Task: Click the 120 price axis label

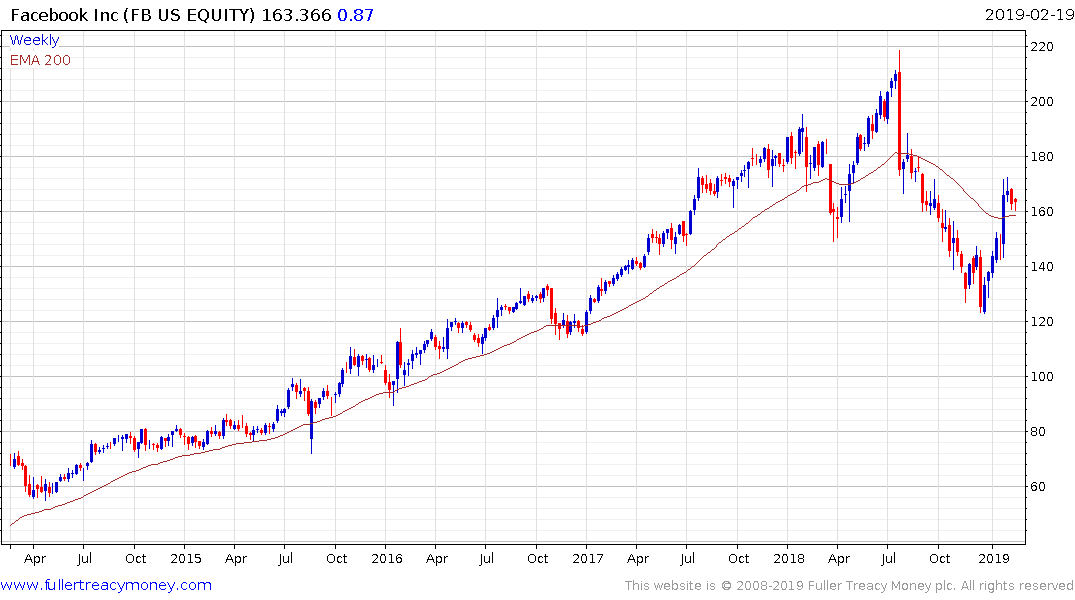Action: click(1042, 322)
